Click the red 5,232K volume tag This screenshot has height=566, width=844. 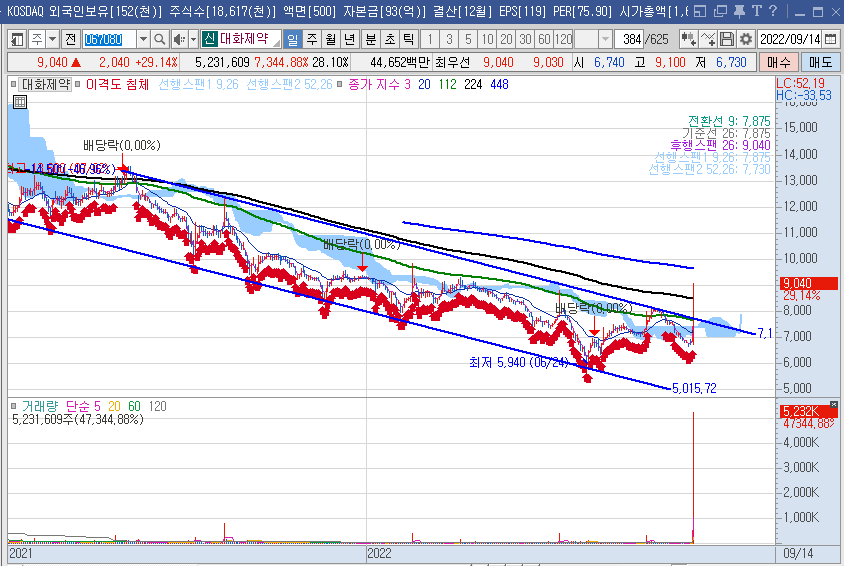click(808, 412)
